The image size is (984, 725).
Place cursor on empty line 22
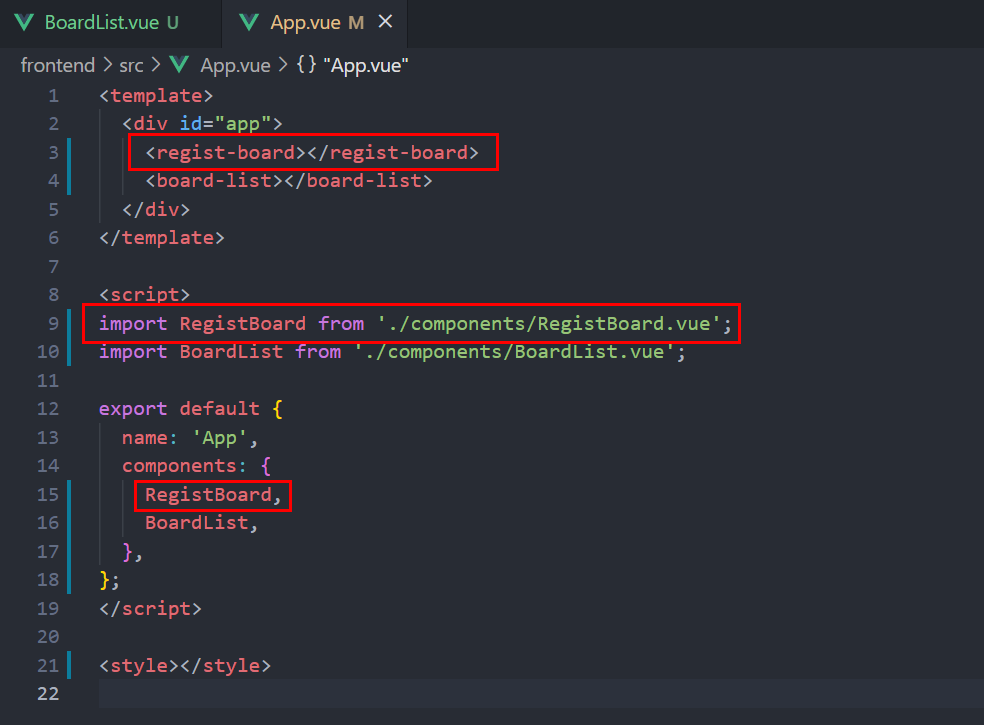[540, 694]
